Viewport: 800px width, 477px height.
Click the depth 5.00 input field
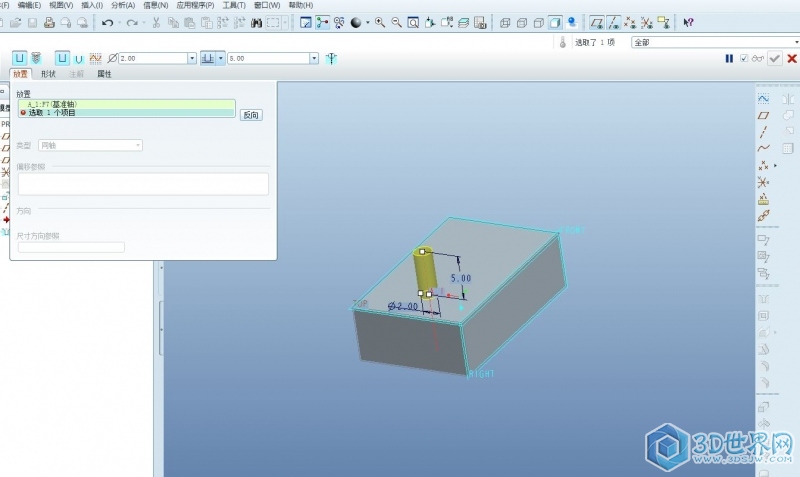pos(268,58)
